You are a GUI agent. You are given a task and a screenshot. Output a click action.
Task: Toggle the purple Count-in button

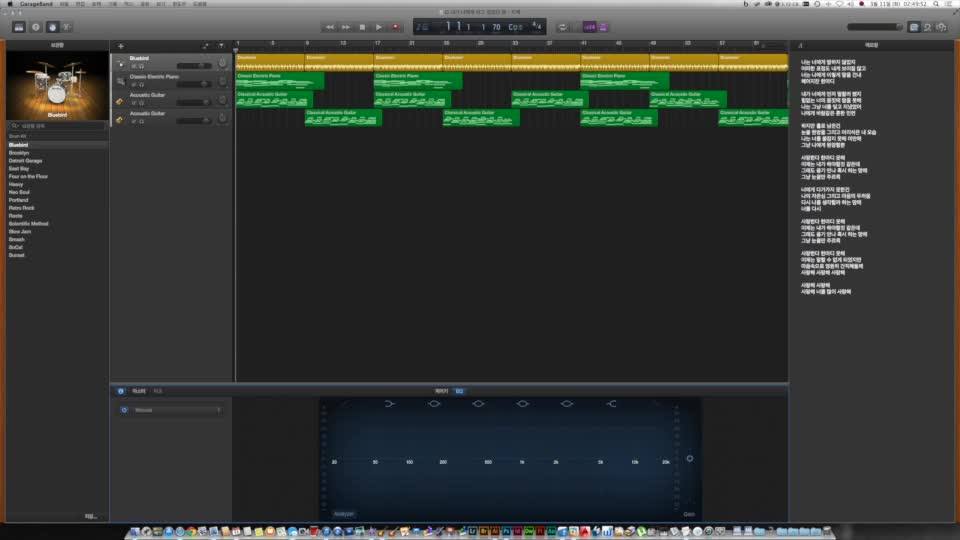click(x=589, y=27)
